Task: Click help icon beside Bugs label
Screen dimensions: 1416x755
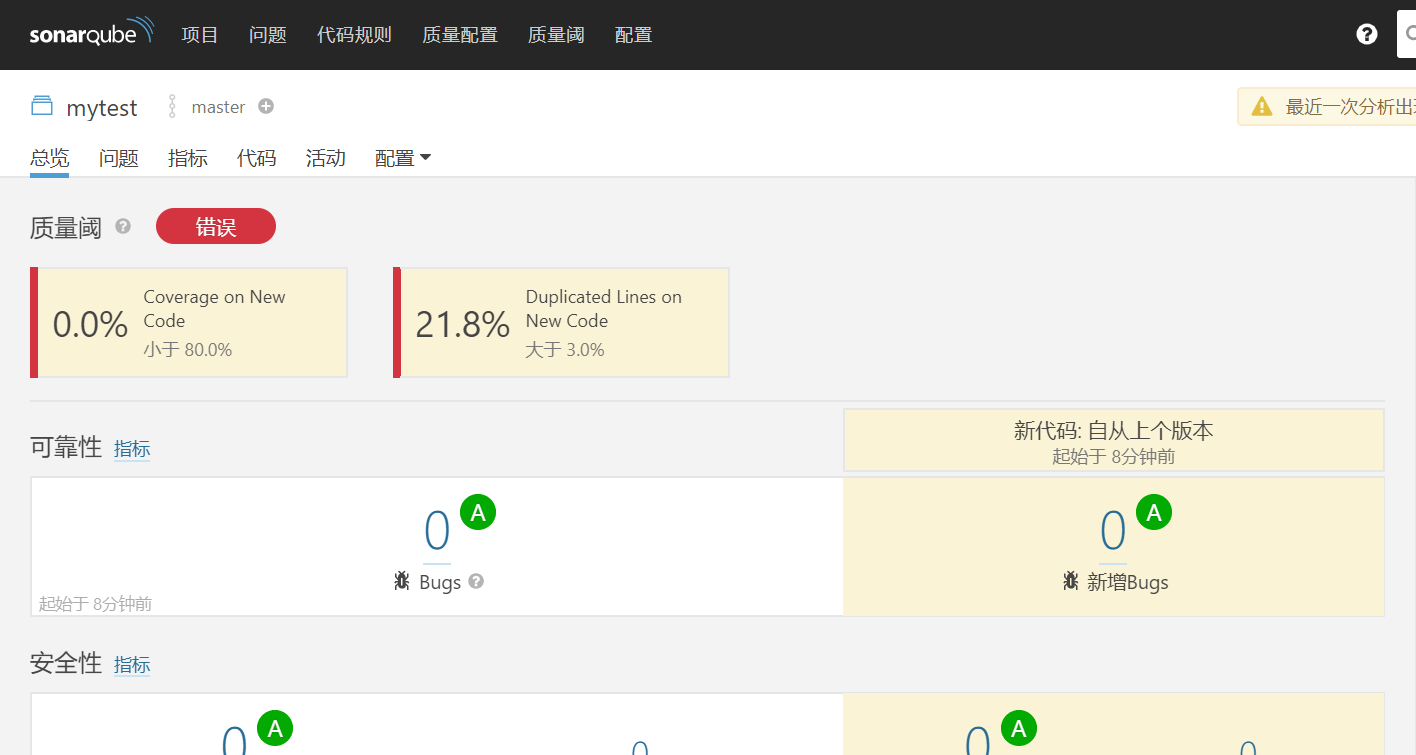Action: 476,581
